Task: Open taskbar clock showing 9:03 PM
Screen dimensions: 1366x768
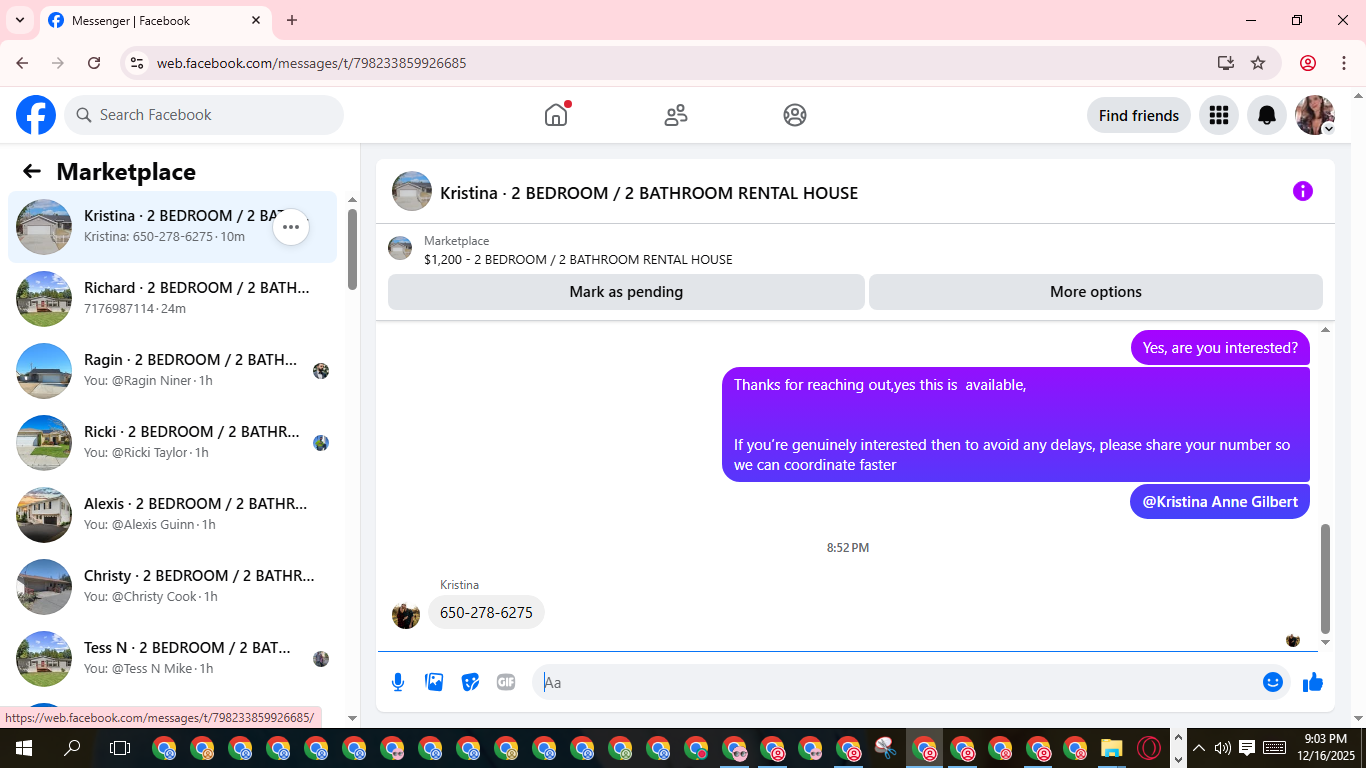Action: (x=1325, y=748)
